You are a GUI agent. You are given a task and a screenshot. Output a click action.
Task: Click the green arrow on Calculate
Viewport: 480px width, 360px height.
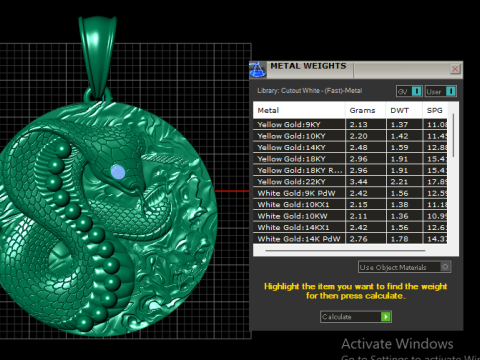(386, 317)
